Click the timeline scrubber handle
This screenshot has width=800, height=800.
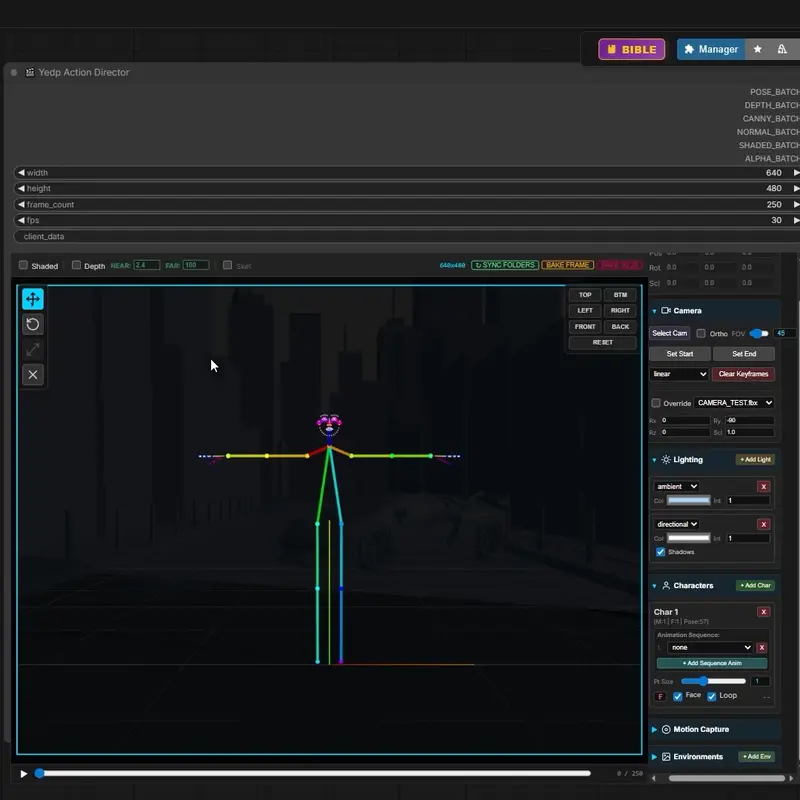pos(39,773)
